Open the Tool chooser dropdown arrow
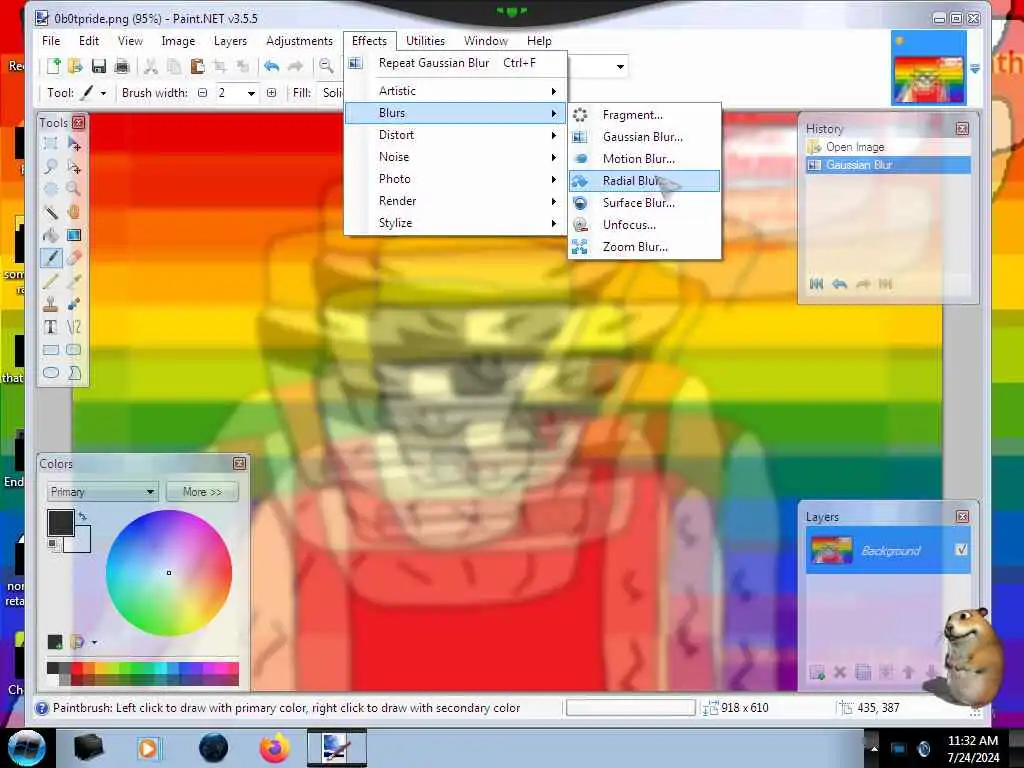Viewport: 1024px width, 768px height. (103, 93)
